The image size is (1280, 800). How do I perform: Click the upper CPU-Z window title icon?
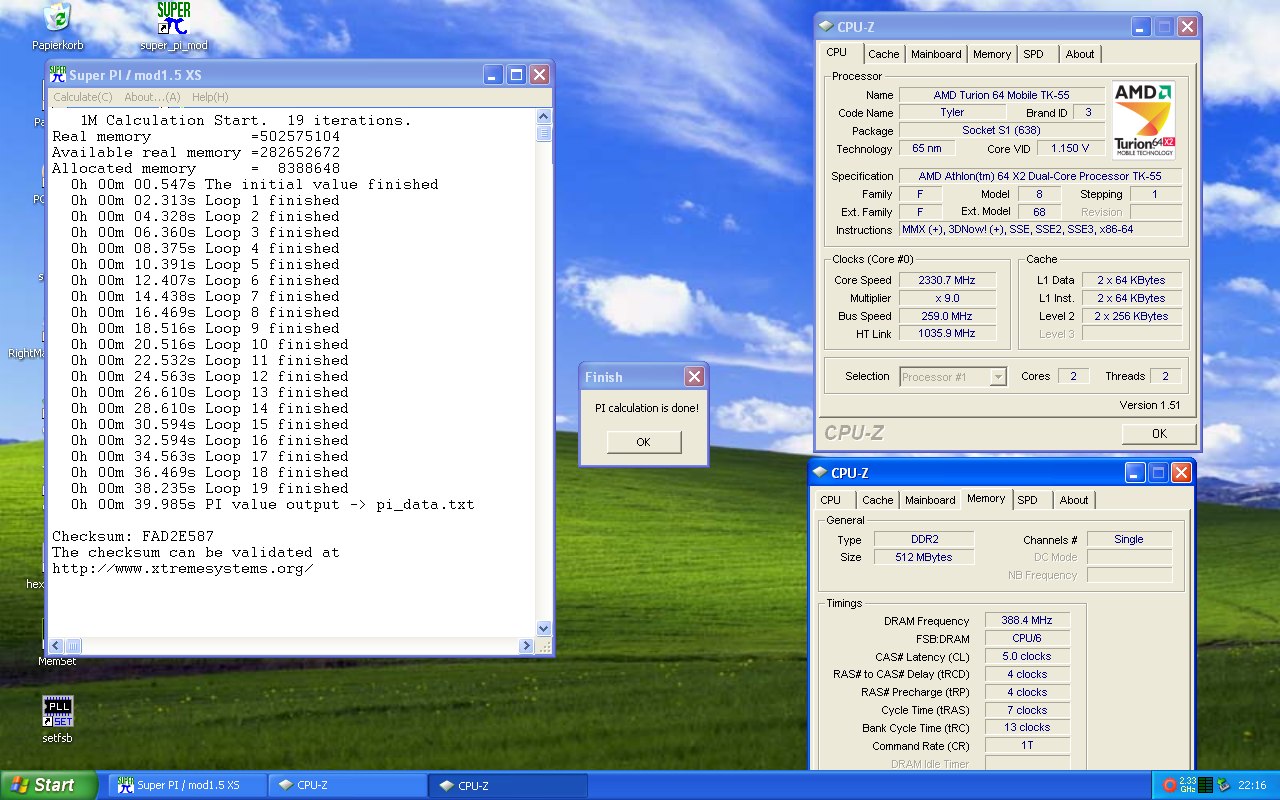[x=826, y=27]
